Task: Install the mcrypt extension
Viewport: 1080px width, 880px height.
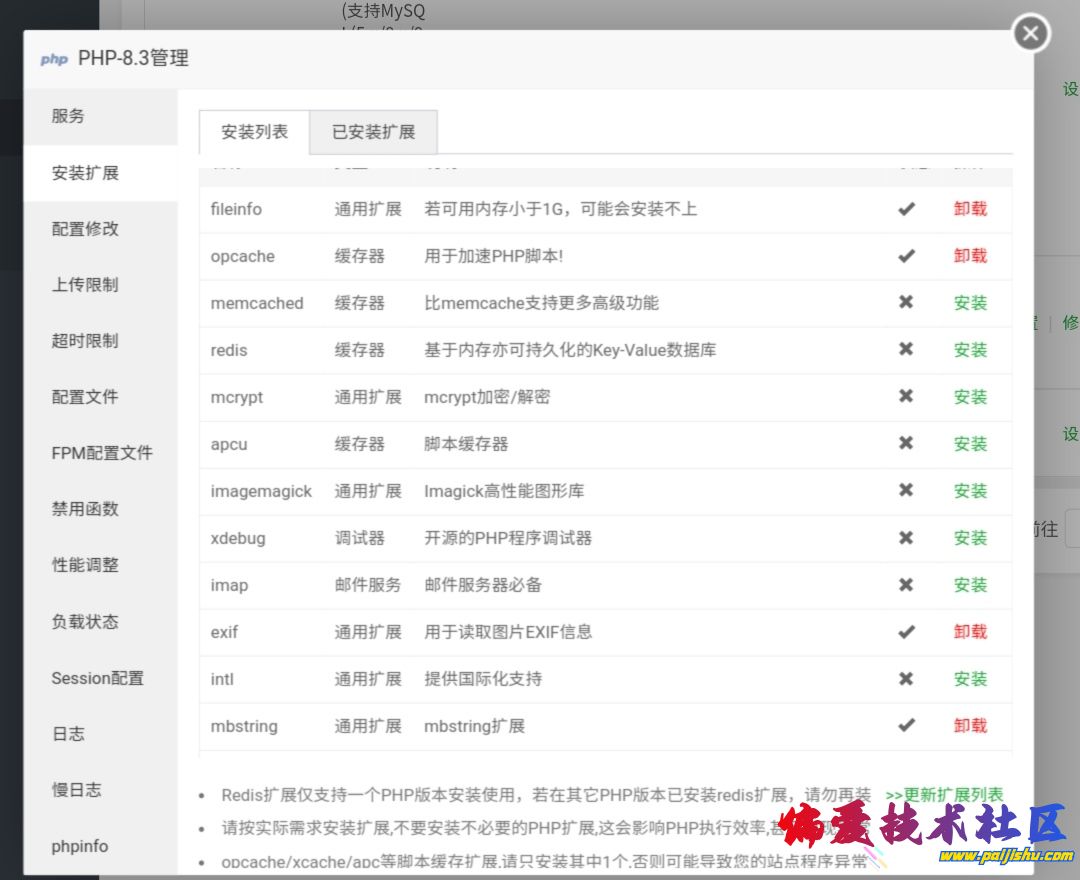Action: 970,397
